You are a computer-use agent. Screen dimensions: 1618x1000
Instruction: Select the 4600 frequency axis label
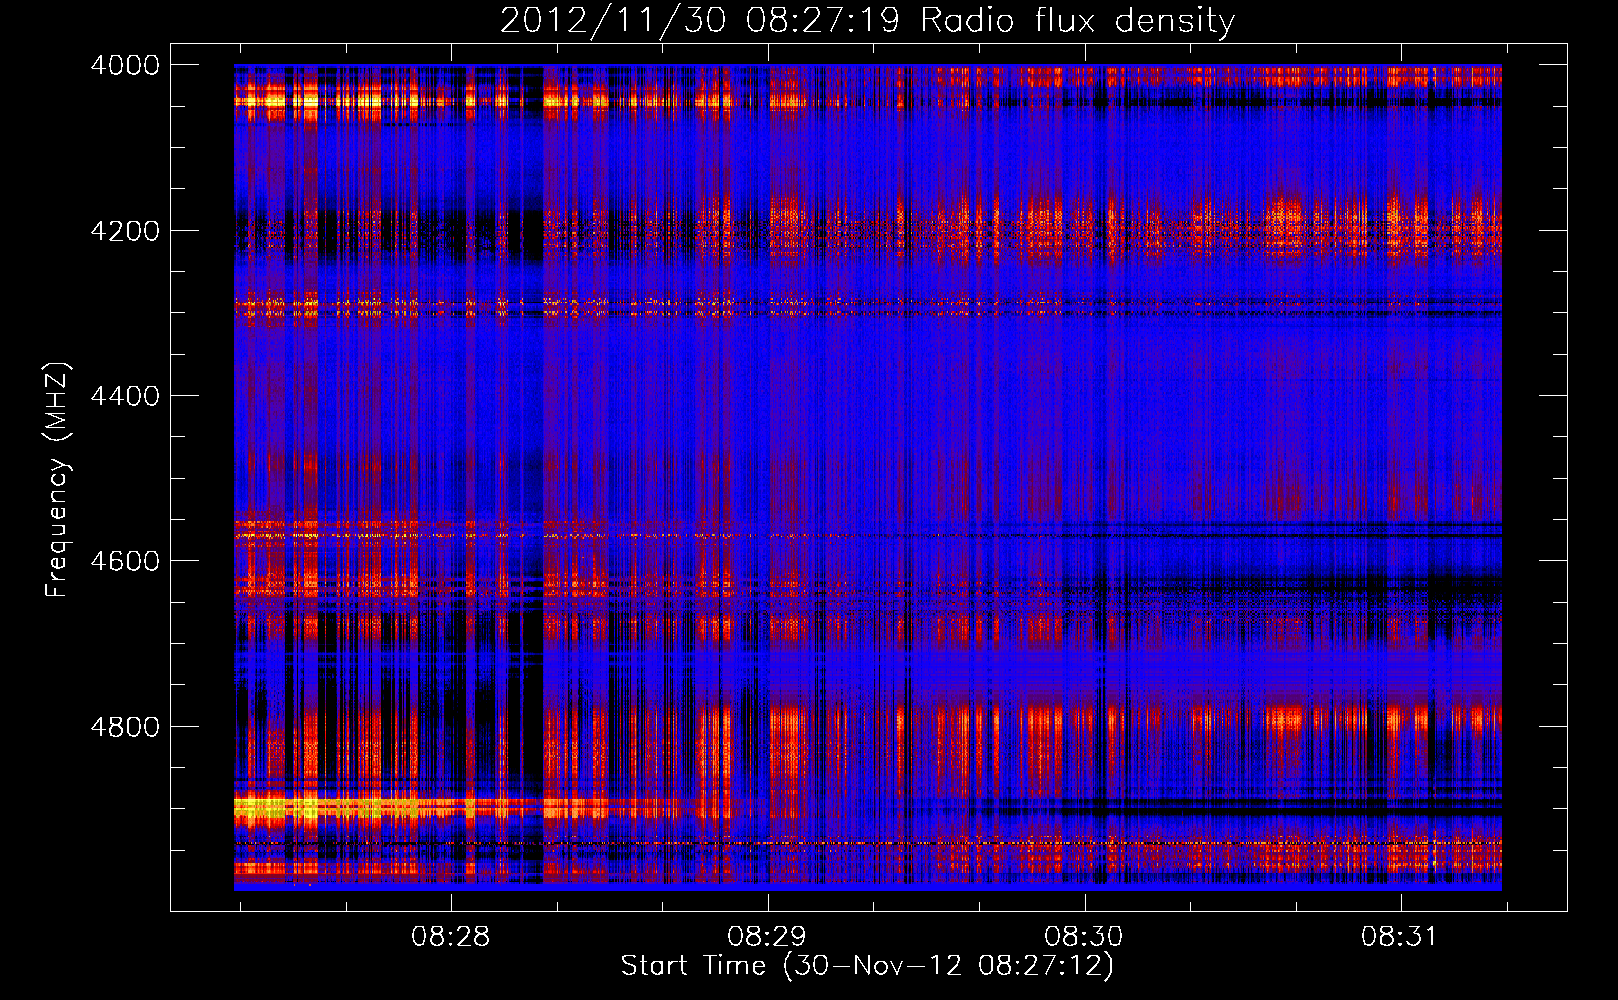click(125, 561)
